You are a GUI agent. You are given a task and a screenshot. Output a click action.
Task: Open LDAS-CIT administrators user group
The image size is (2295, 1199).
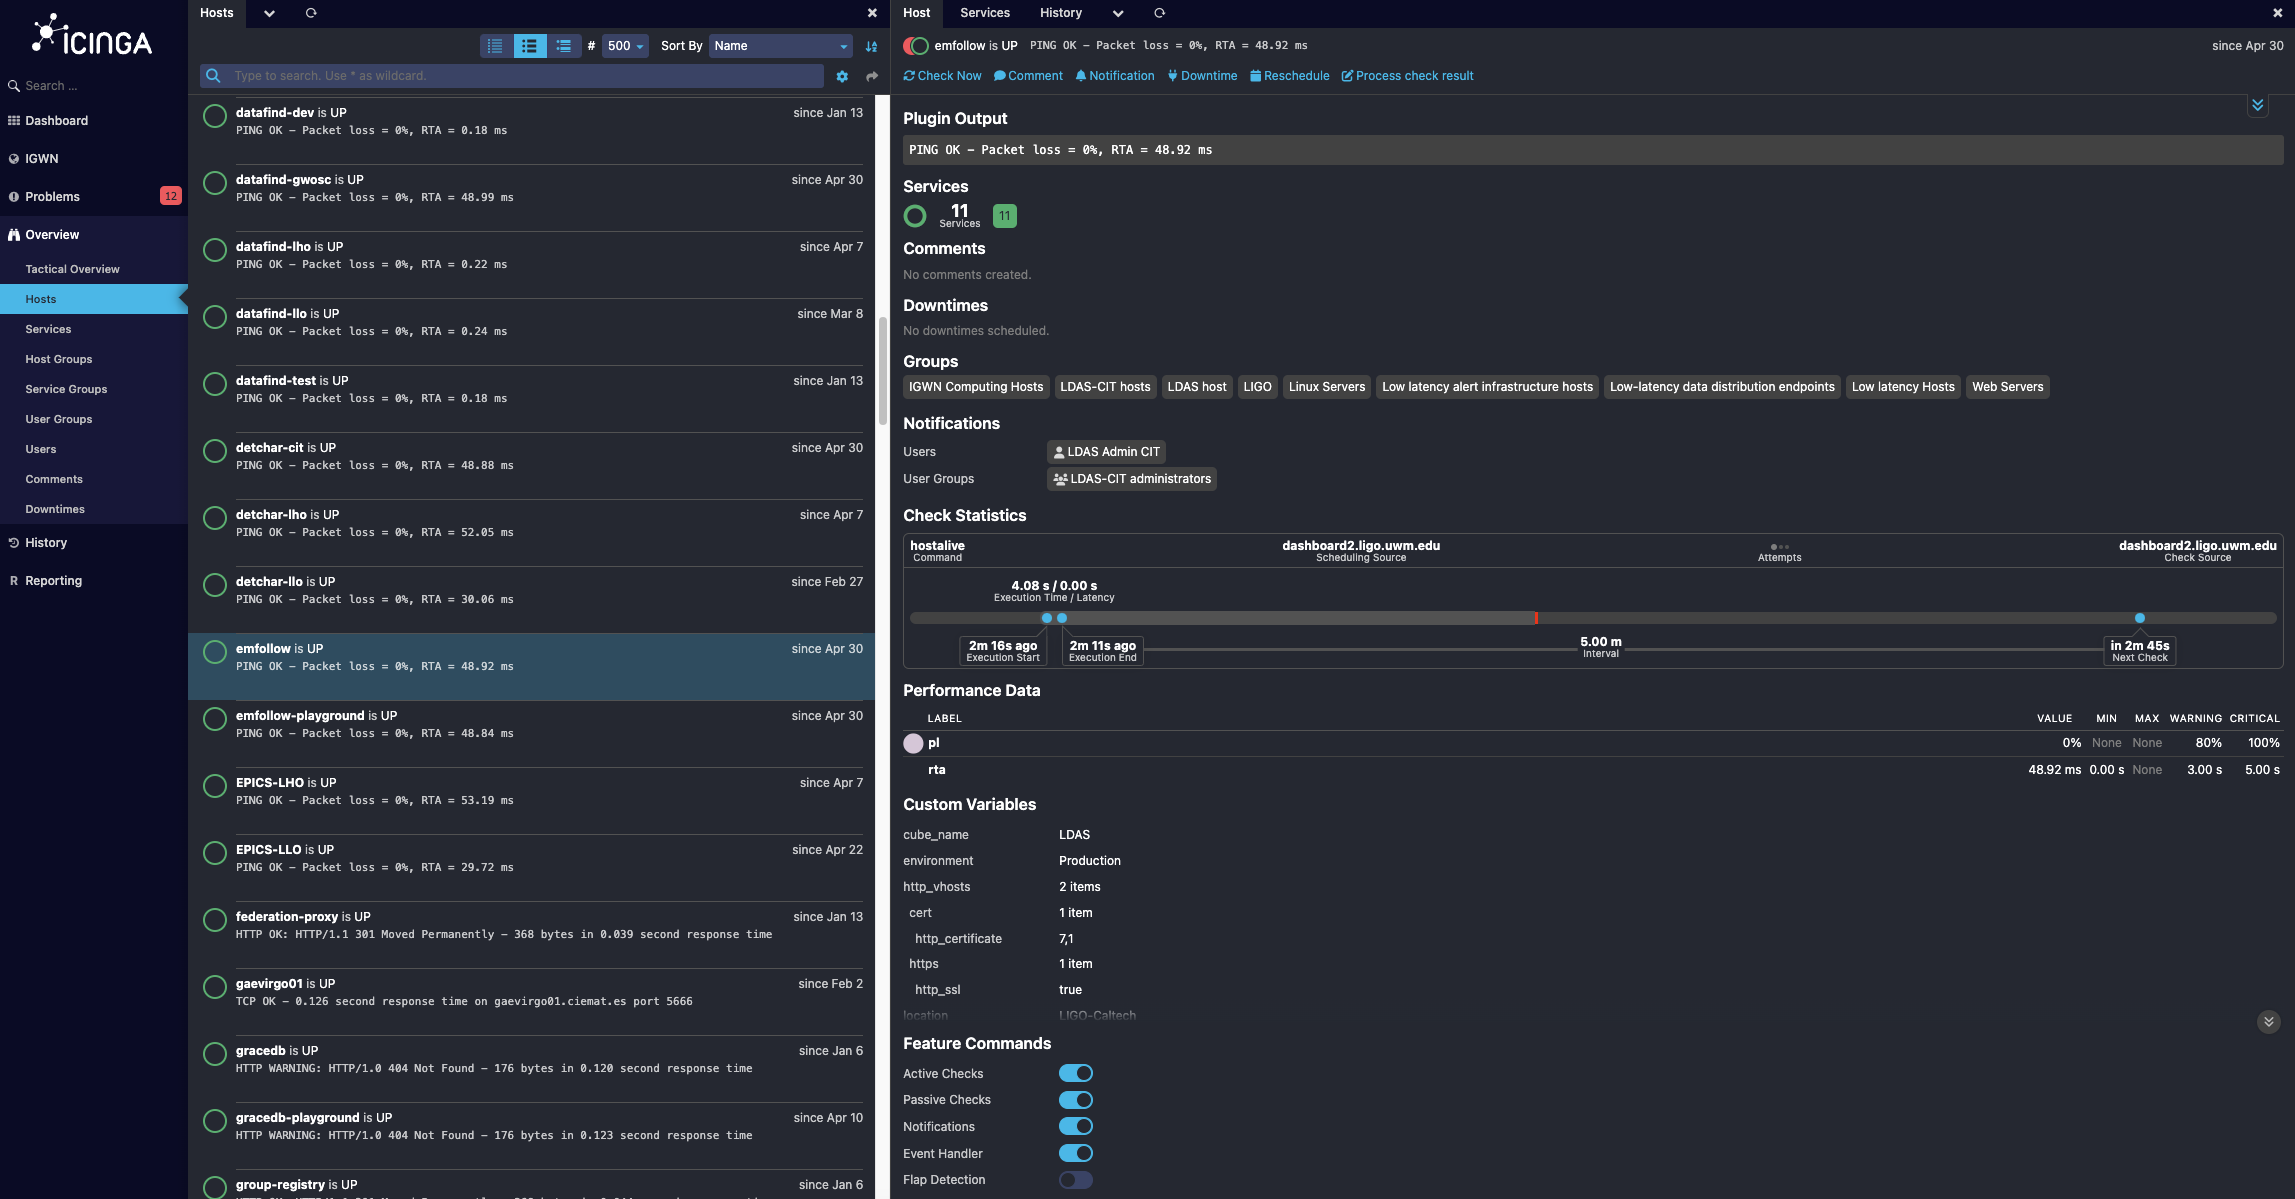[1131, 479]
